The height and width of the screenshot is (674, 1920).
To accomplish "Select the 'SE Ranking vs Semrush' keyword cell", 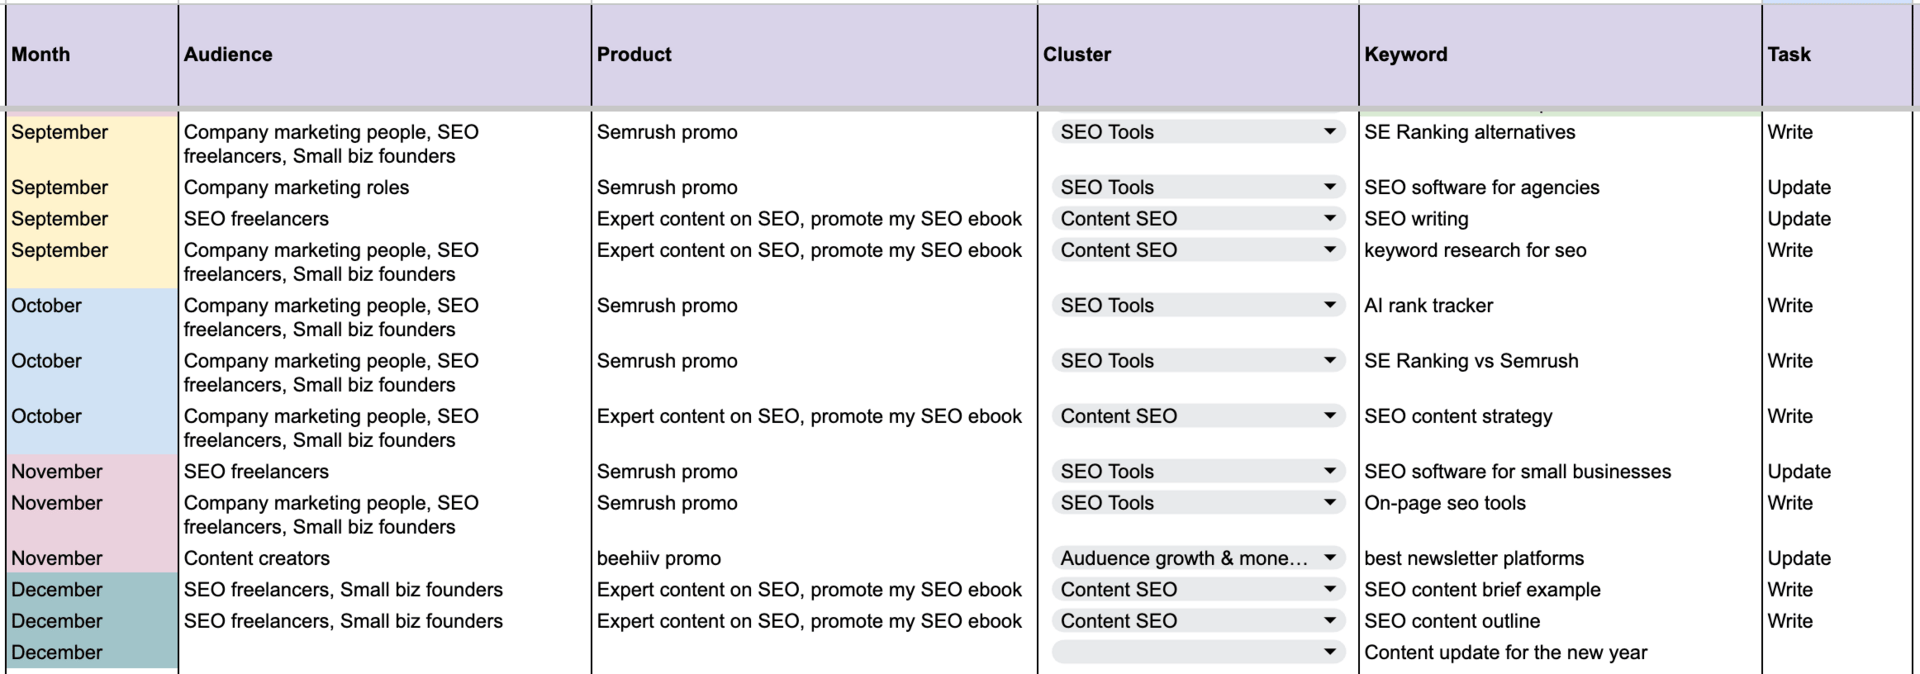I will tap(1560, 373).
